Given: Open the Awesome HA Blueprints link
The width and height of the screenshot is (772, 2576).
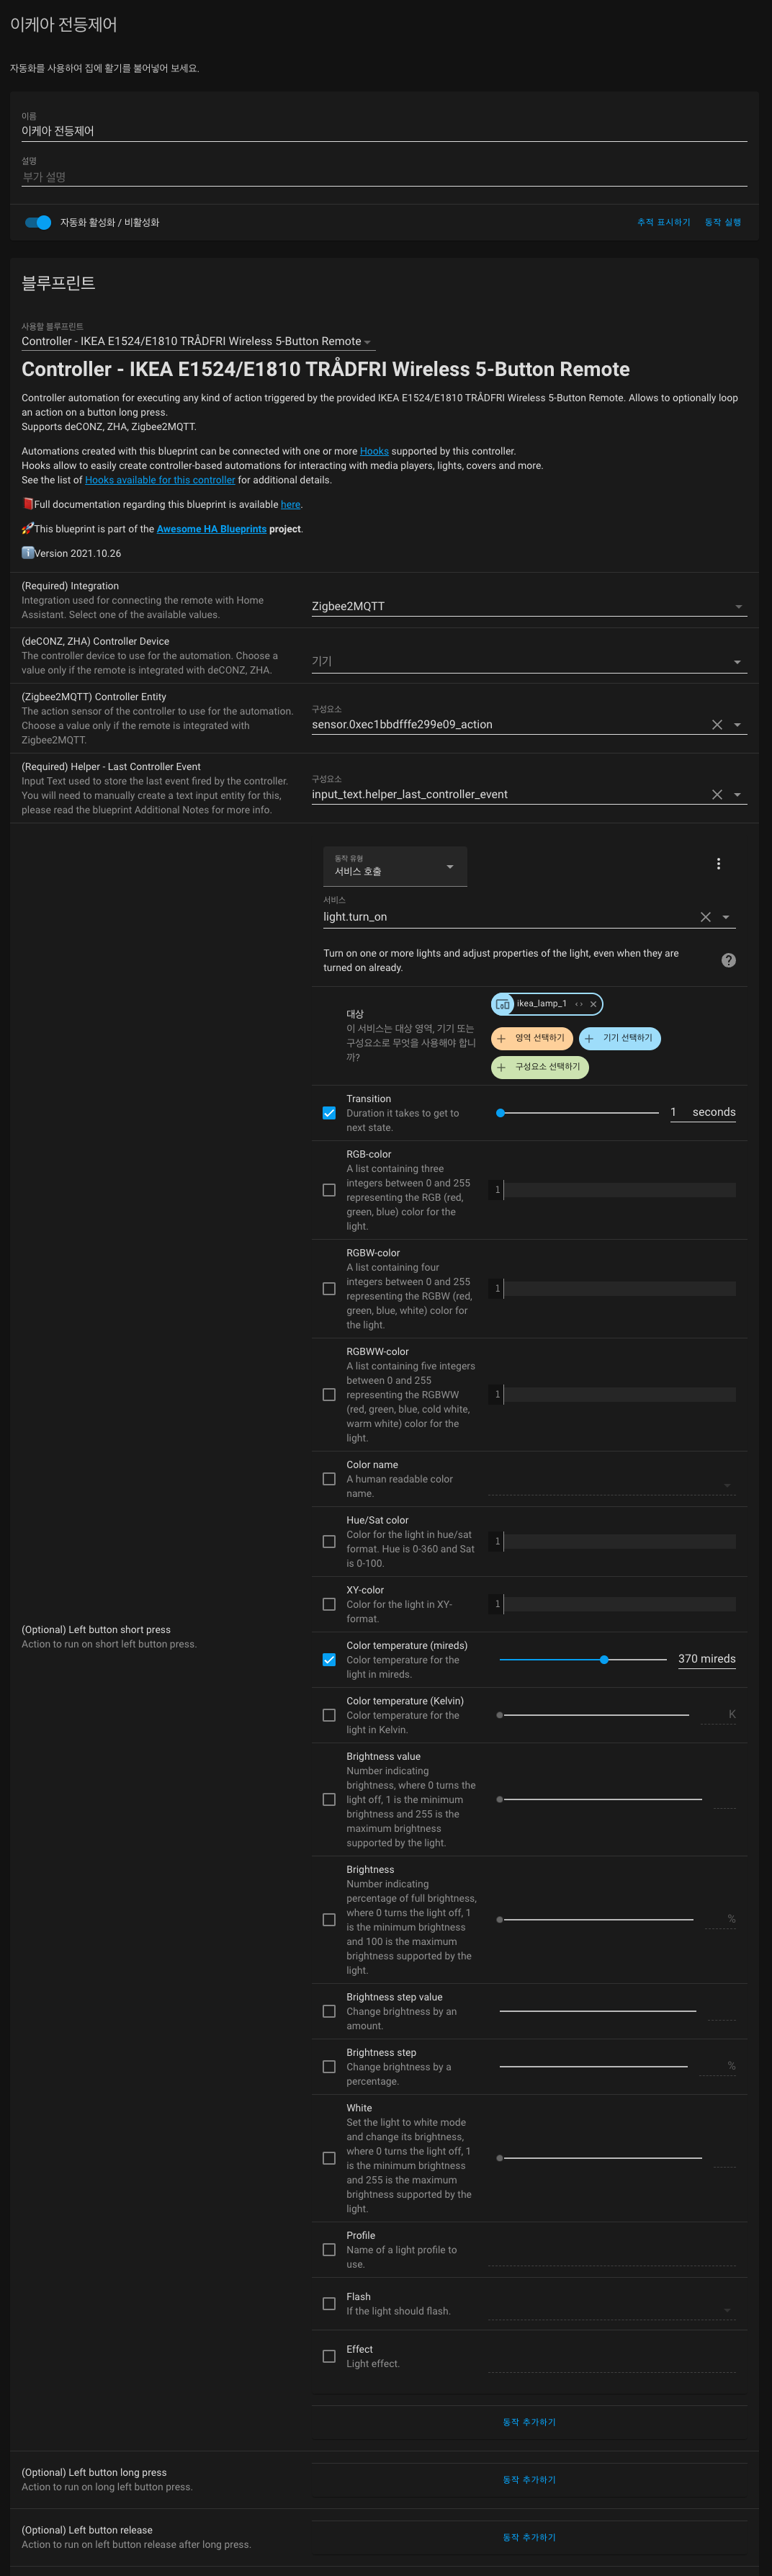Looking at the screenshot, I should 211,529.
